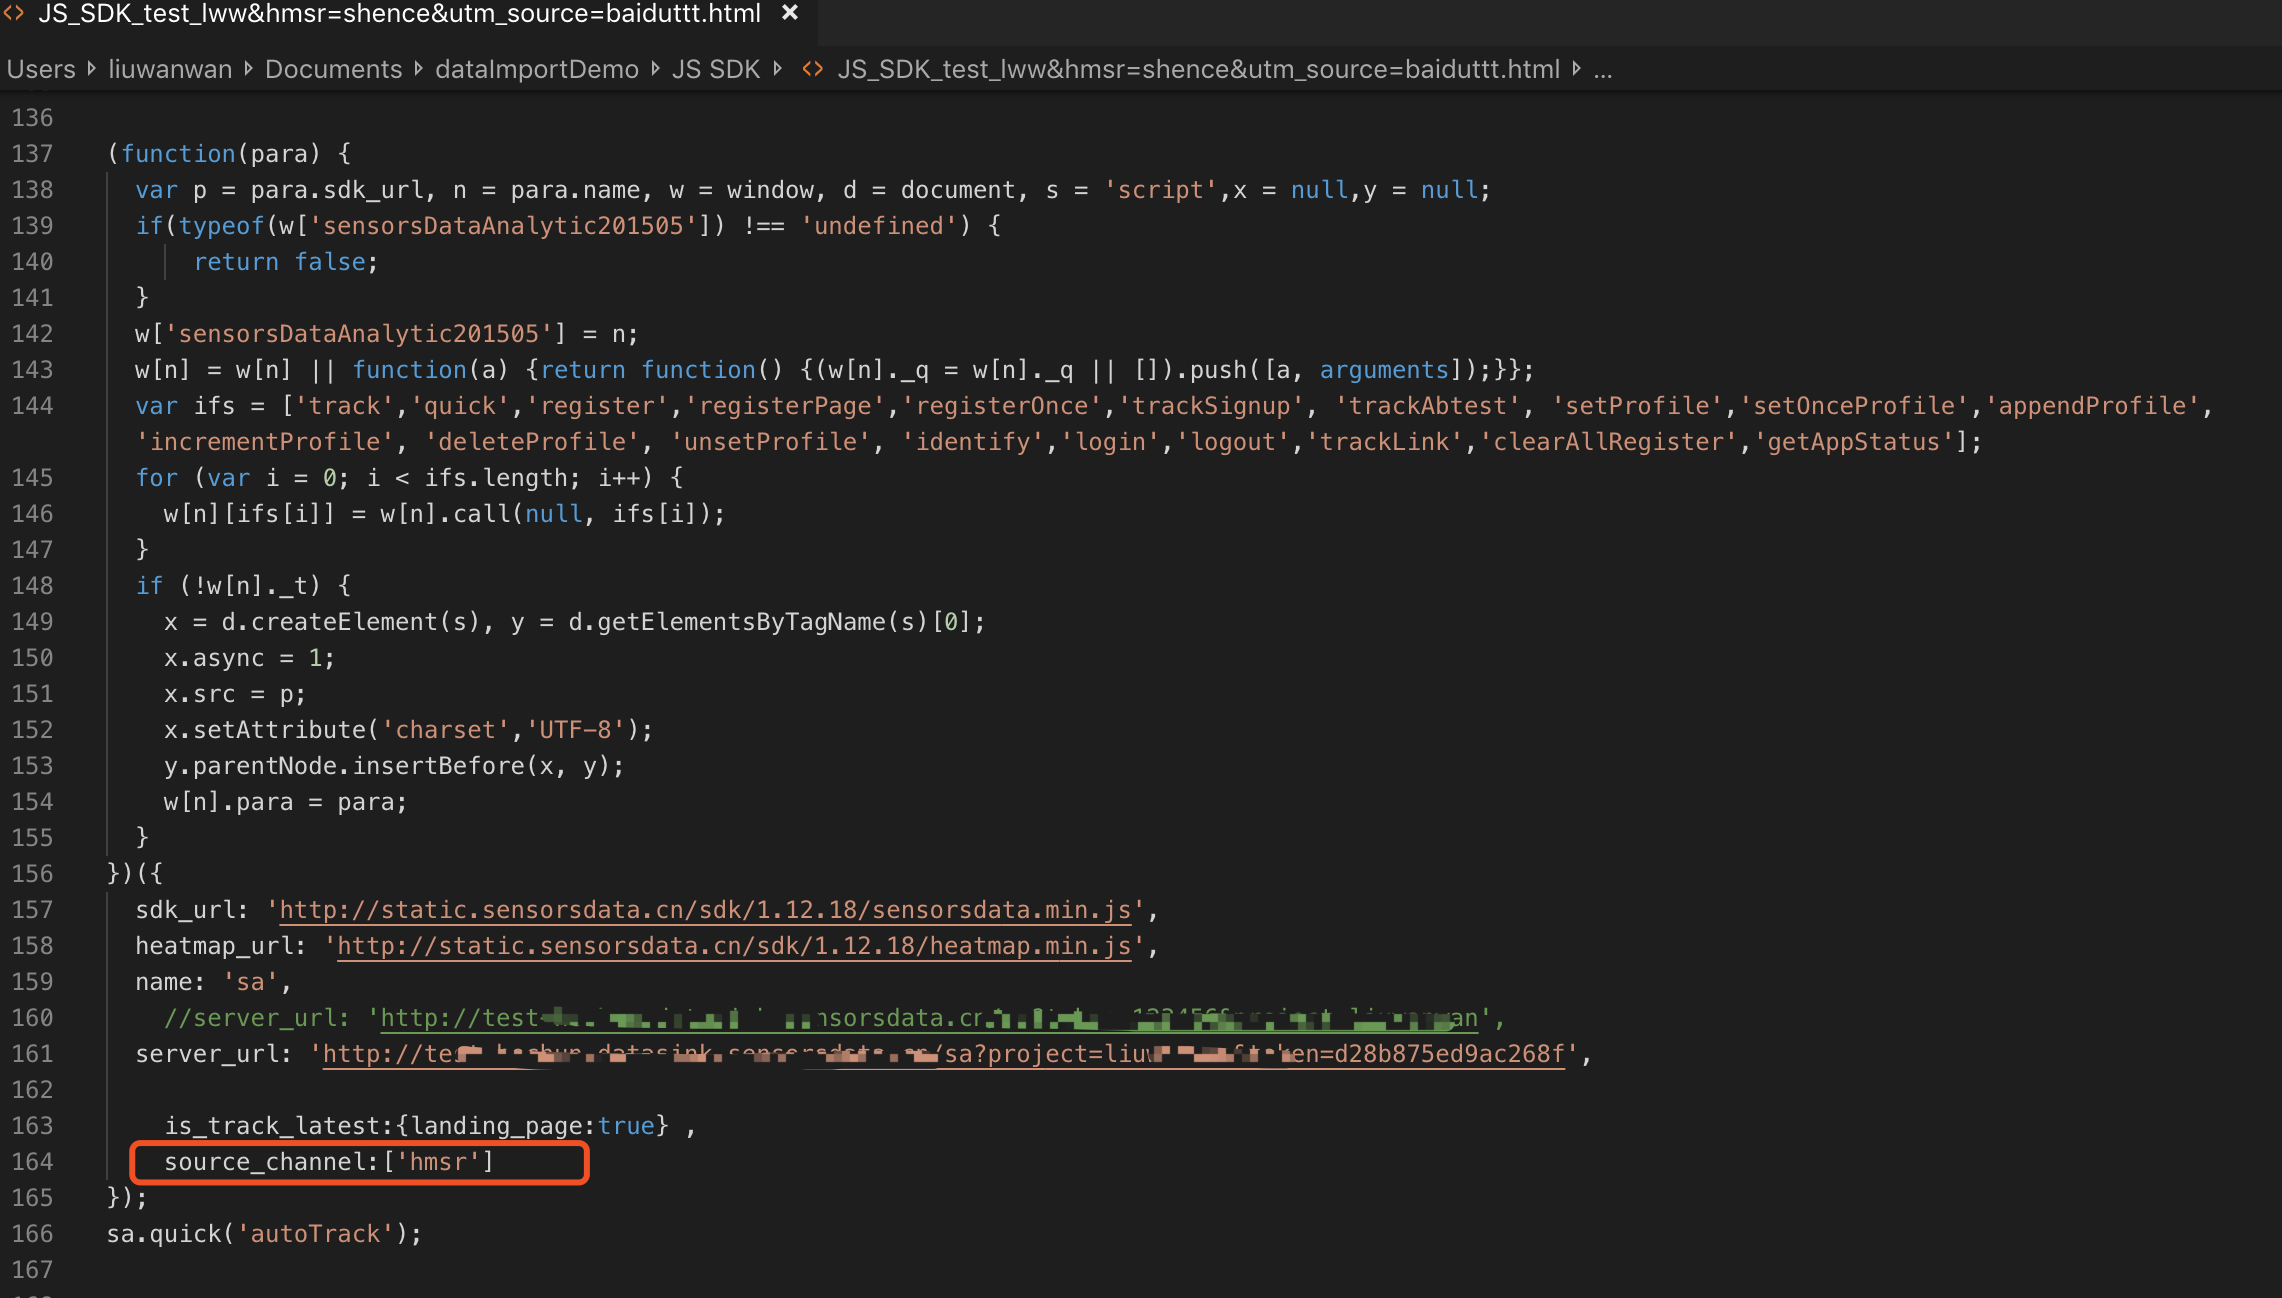The width and height of the screenshot is (2282, 1298).
Task: Open the sensorsdata.min.js sdk_url link
Action: pyautogui.click(x=705, y=910)
